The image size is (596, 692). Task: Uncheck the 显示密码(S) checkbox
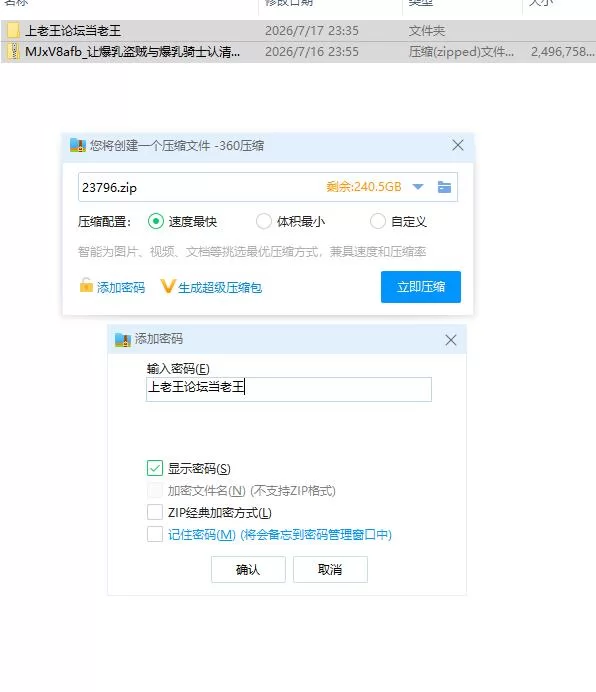point(155,468)
